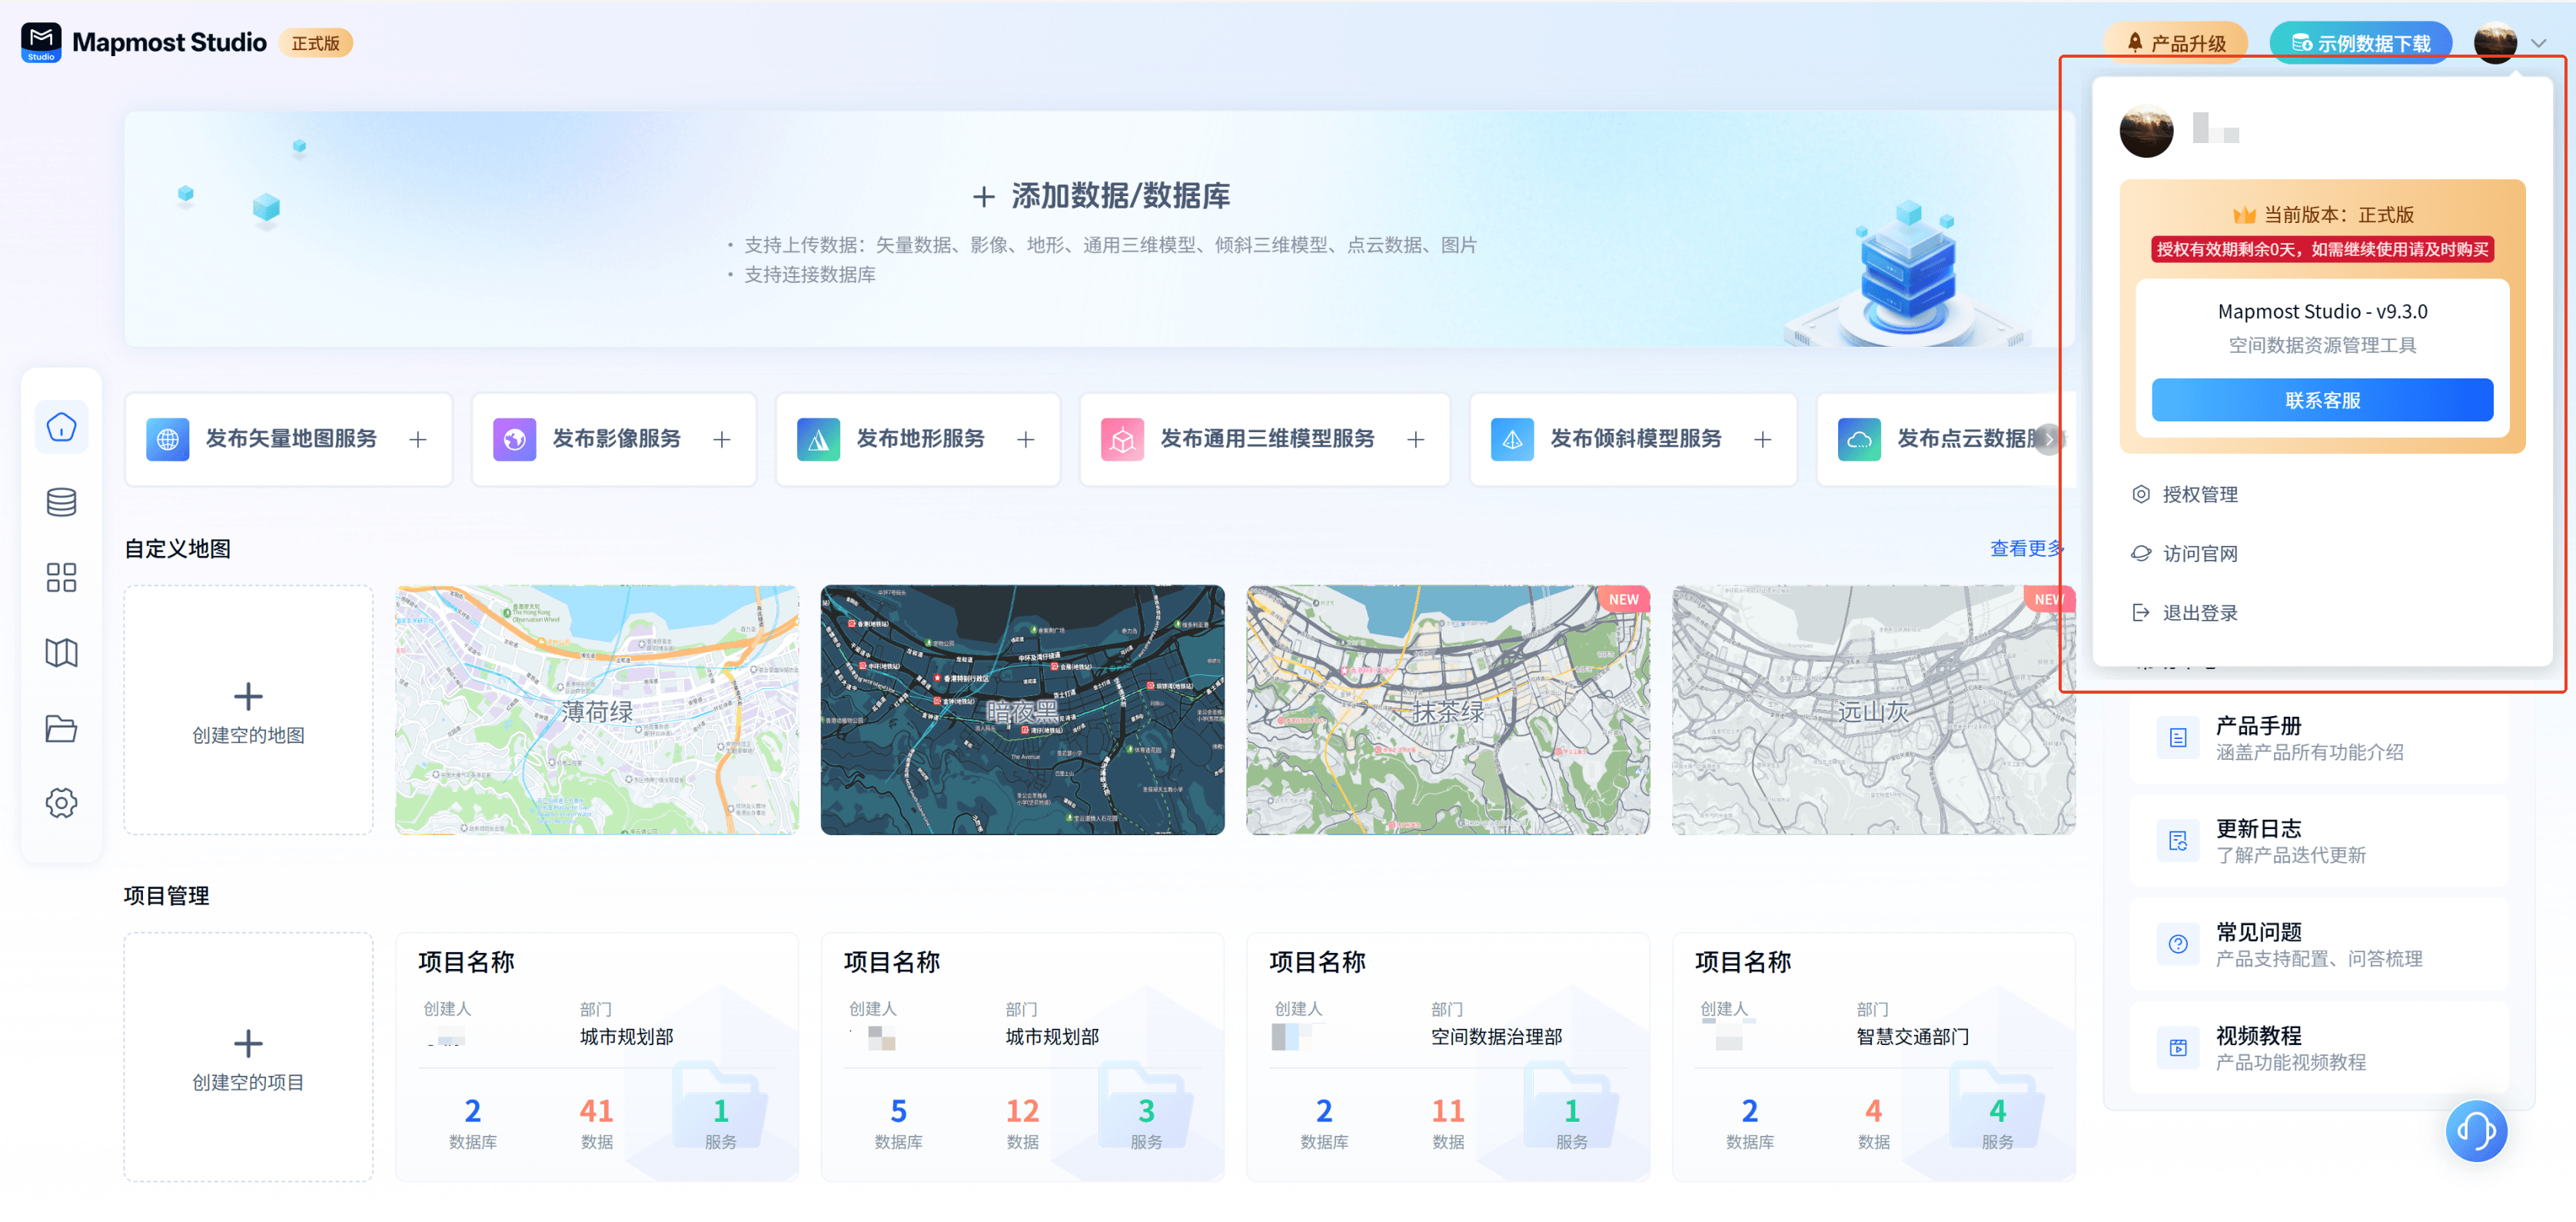Open the database sidebar icon

click(x=61, y=502)
